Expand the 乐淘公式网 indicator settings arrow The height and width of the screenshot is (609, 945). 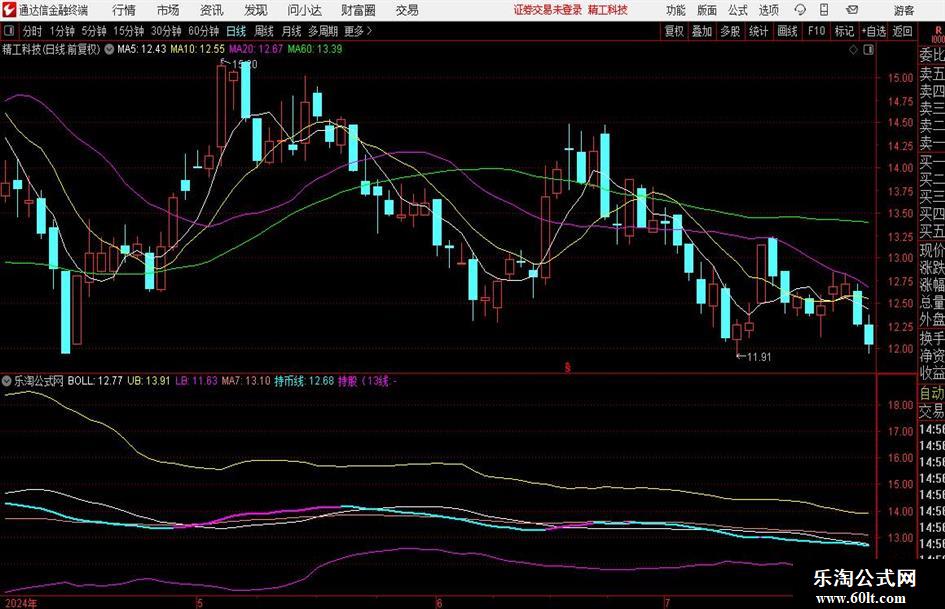[x=7, y=381]
